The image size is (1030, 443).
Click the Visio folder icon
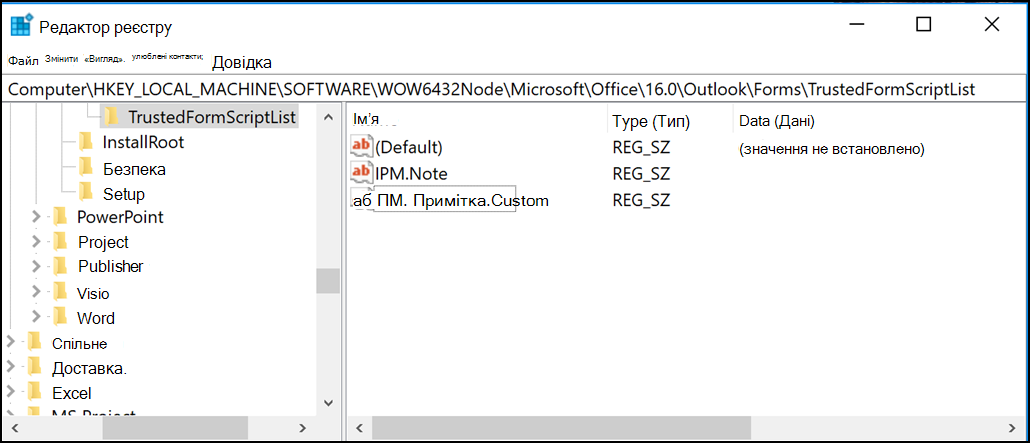click(60, 292)
